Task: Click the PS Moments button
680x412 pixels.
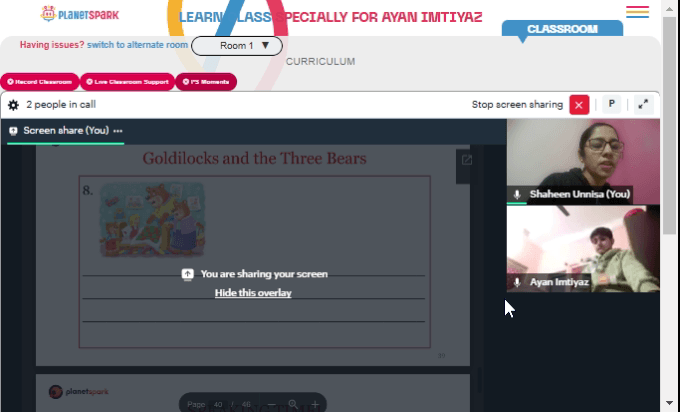Action: [x=206, y=82]
